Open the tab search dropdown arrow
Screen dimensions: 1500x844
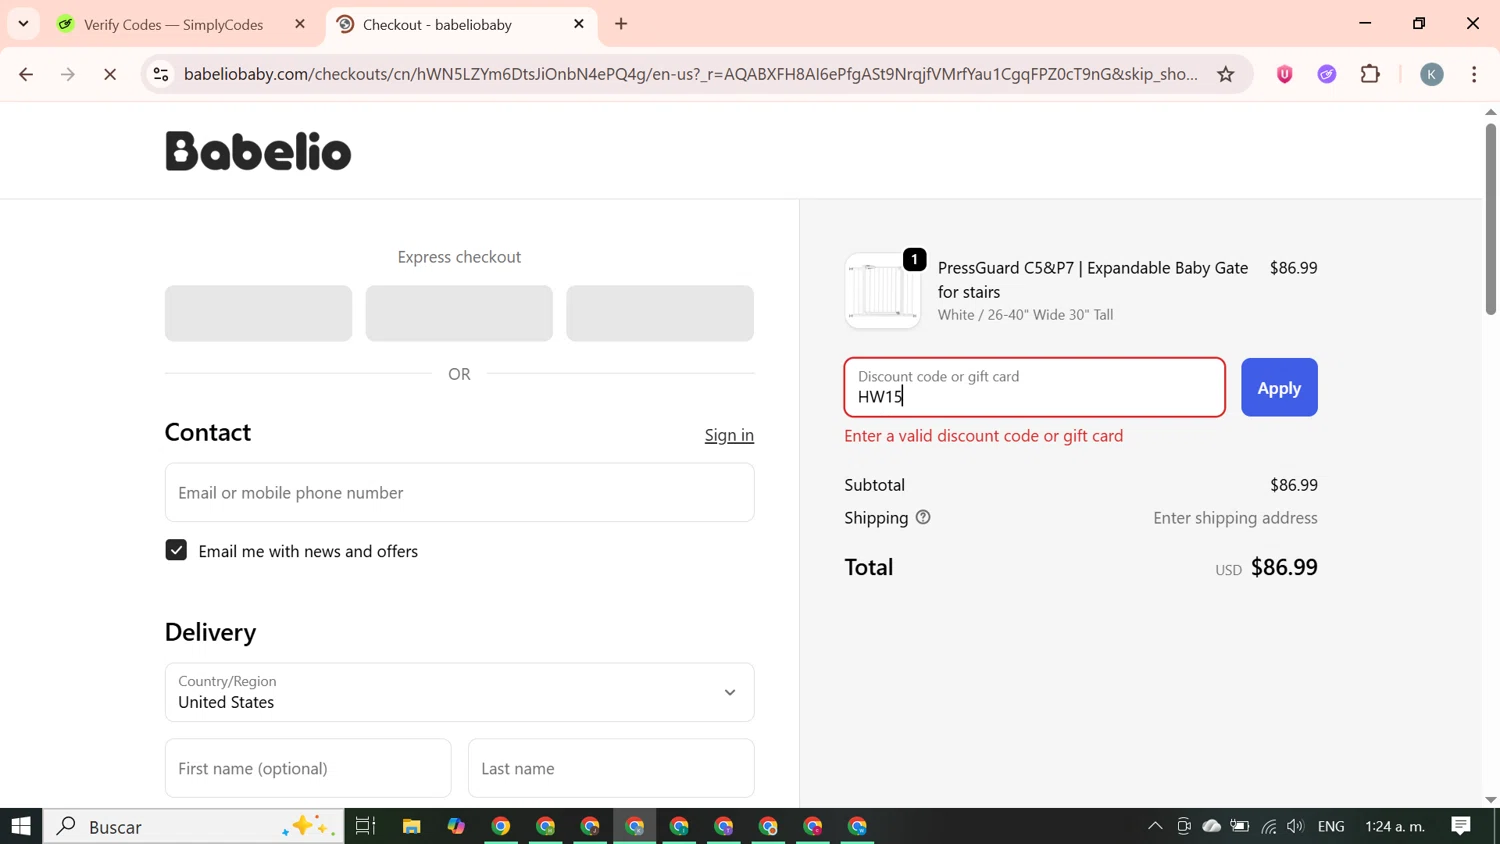pos(23,24)
